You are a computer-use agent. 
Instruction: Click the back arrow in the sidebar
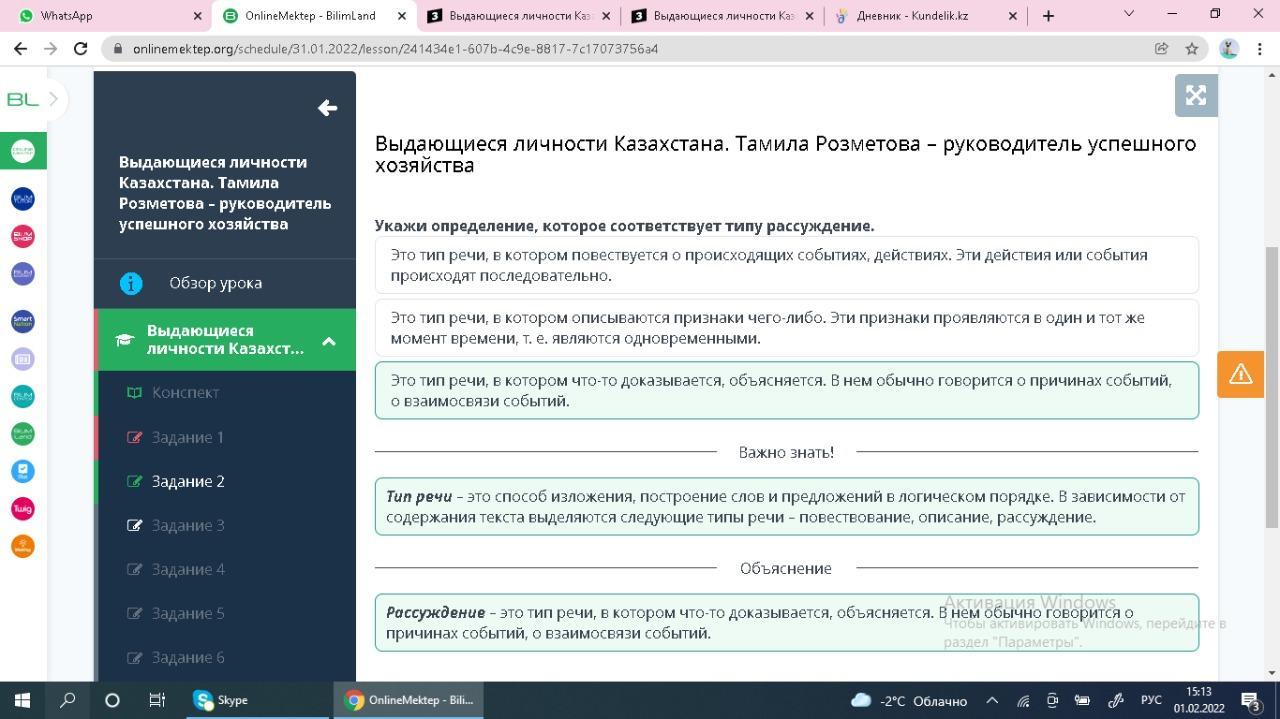327,108
